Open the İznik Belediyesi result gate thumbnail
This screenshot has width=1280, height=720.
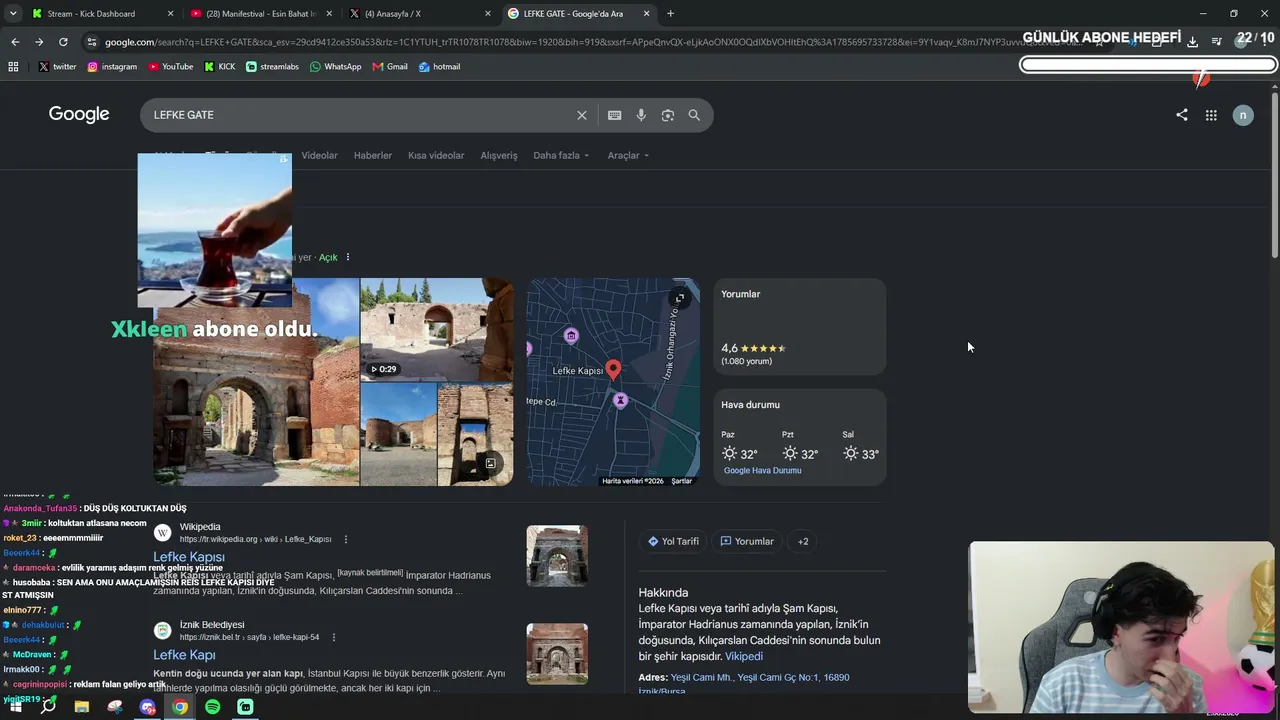[557, 654]
